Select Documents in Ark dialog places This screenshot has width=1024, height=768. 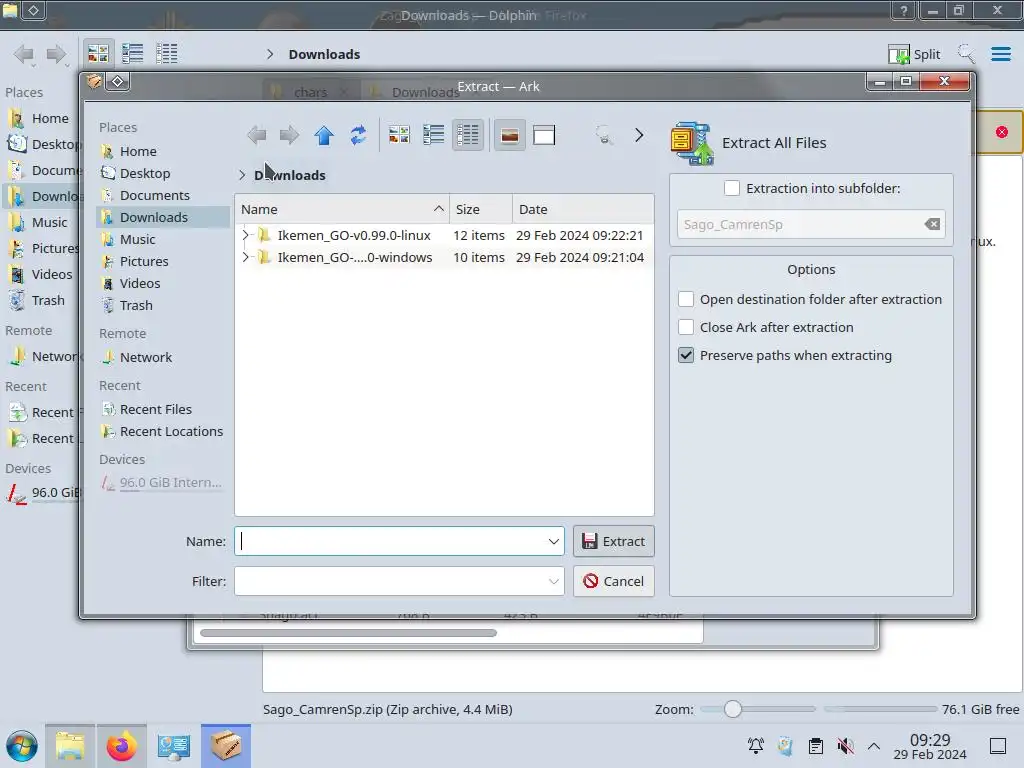[163, 195]
